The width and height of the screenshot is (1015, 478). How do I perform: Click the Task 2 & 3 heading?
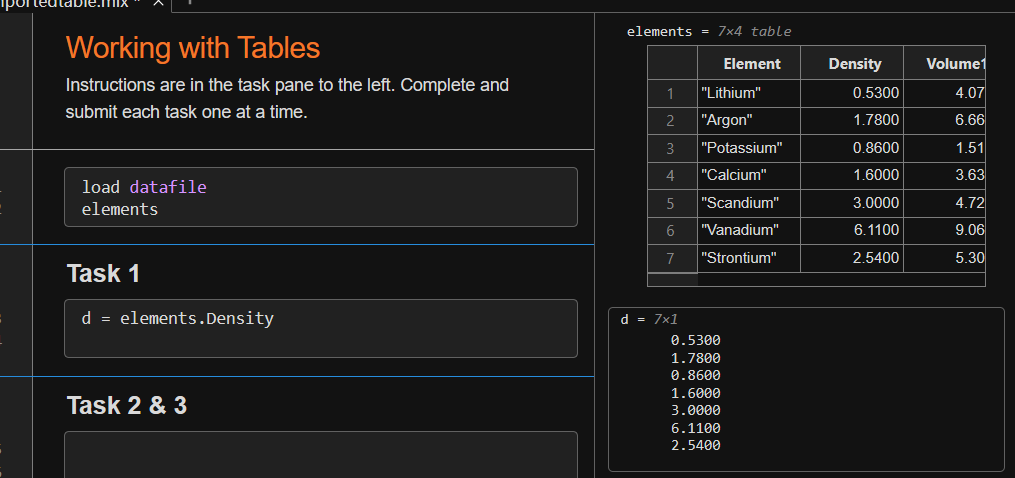click(x=126, y=405)
